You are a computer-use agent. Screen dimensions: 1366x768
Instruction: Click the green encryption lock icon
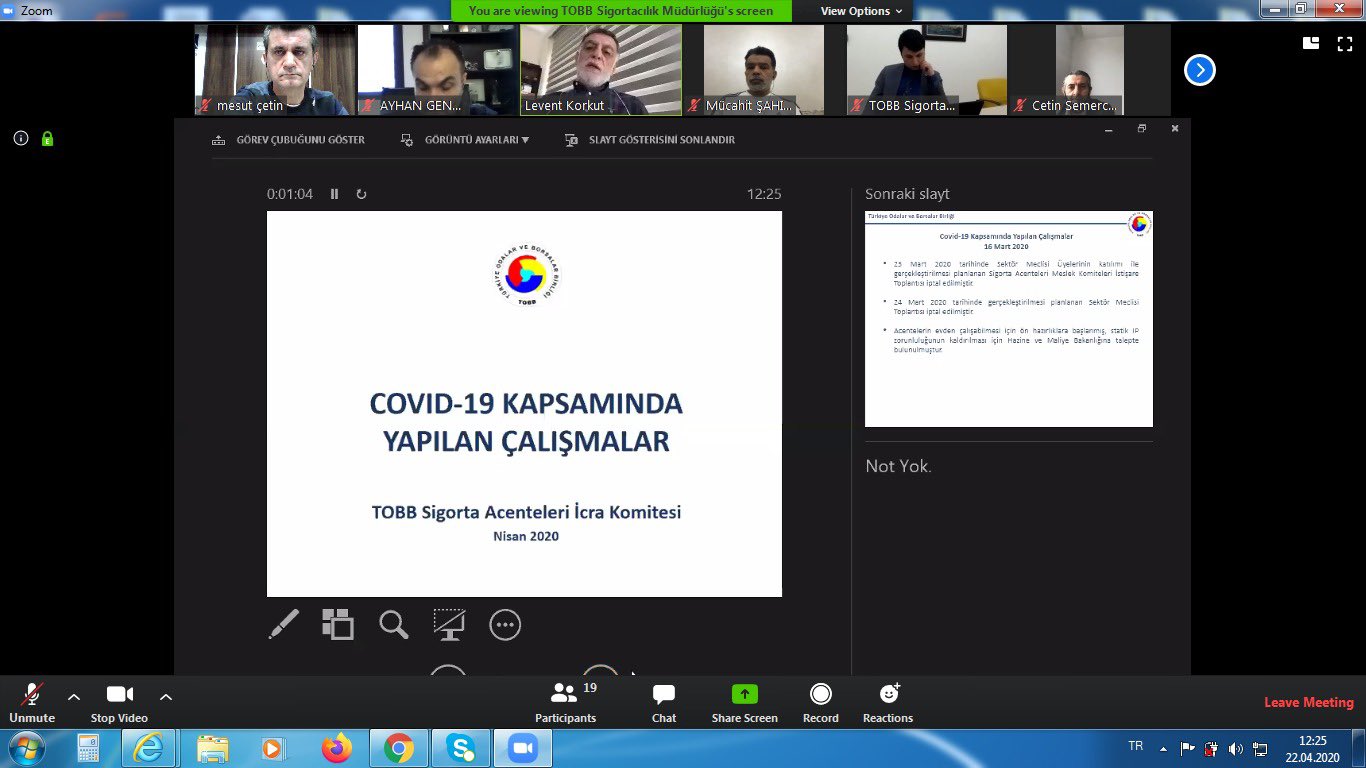coord(47,139)
